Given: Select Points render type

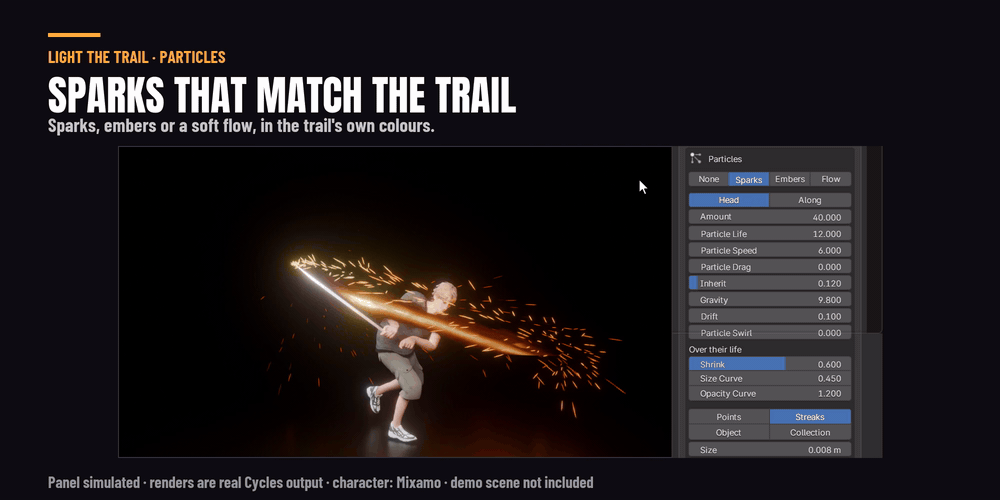Looking at the screenshot, I should coord(729,417).
